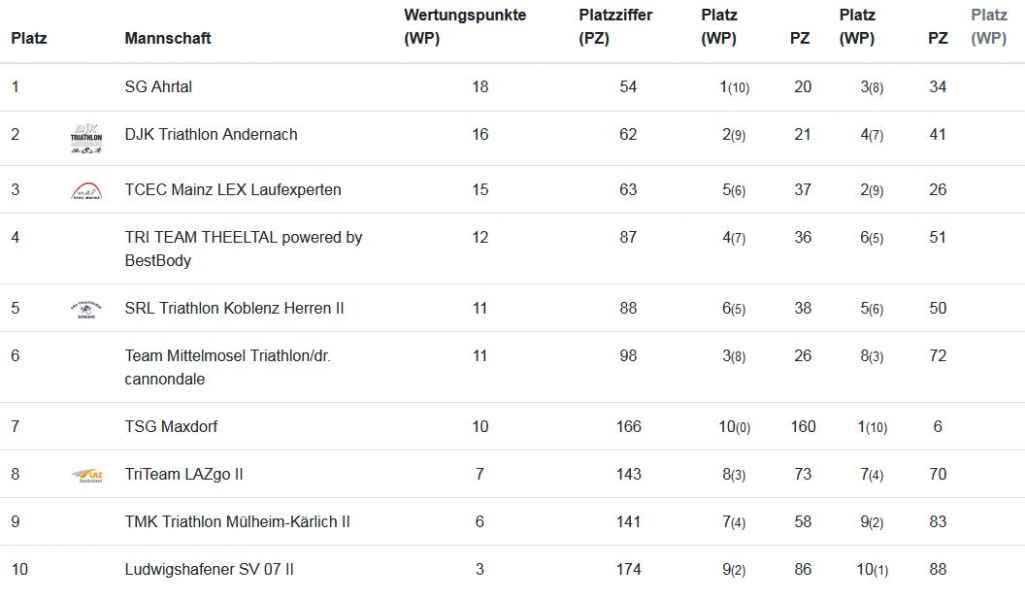Click the partially visible greyed Platz (WP) header
This screenshot has width=1025, height=600.
point(988,27)
